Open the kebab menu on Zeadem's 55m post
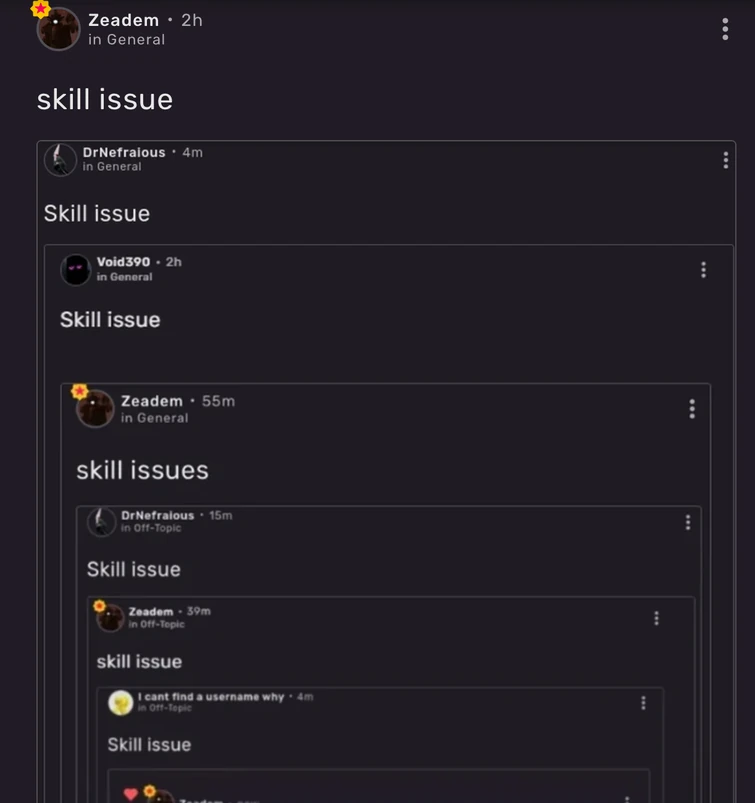The image size is (755, 803). [690, 409]
